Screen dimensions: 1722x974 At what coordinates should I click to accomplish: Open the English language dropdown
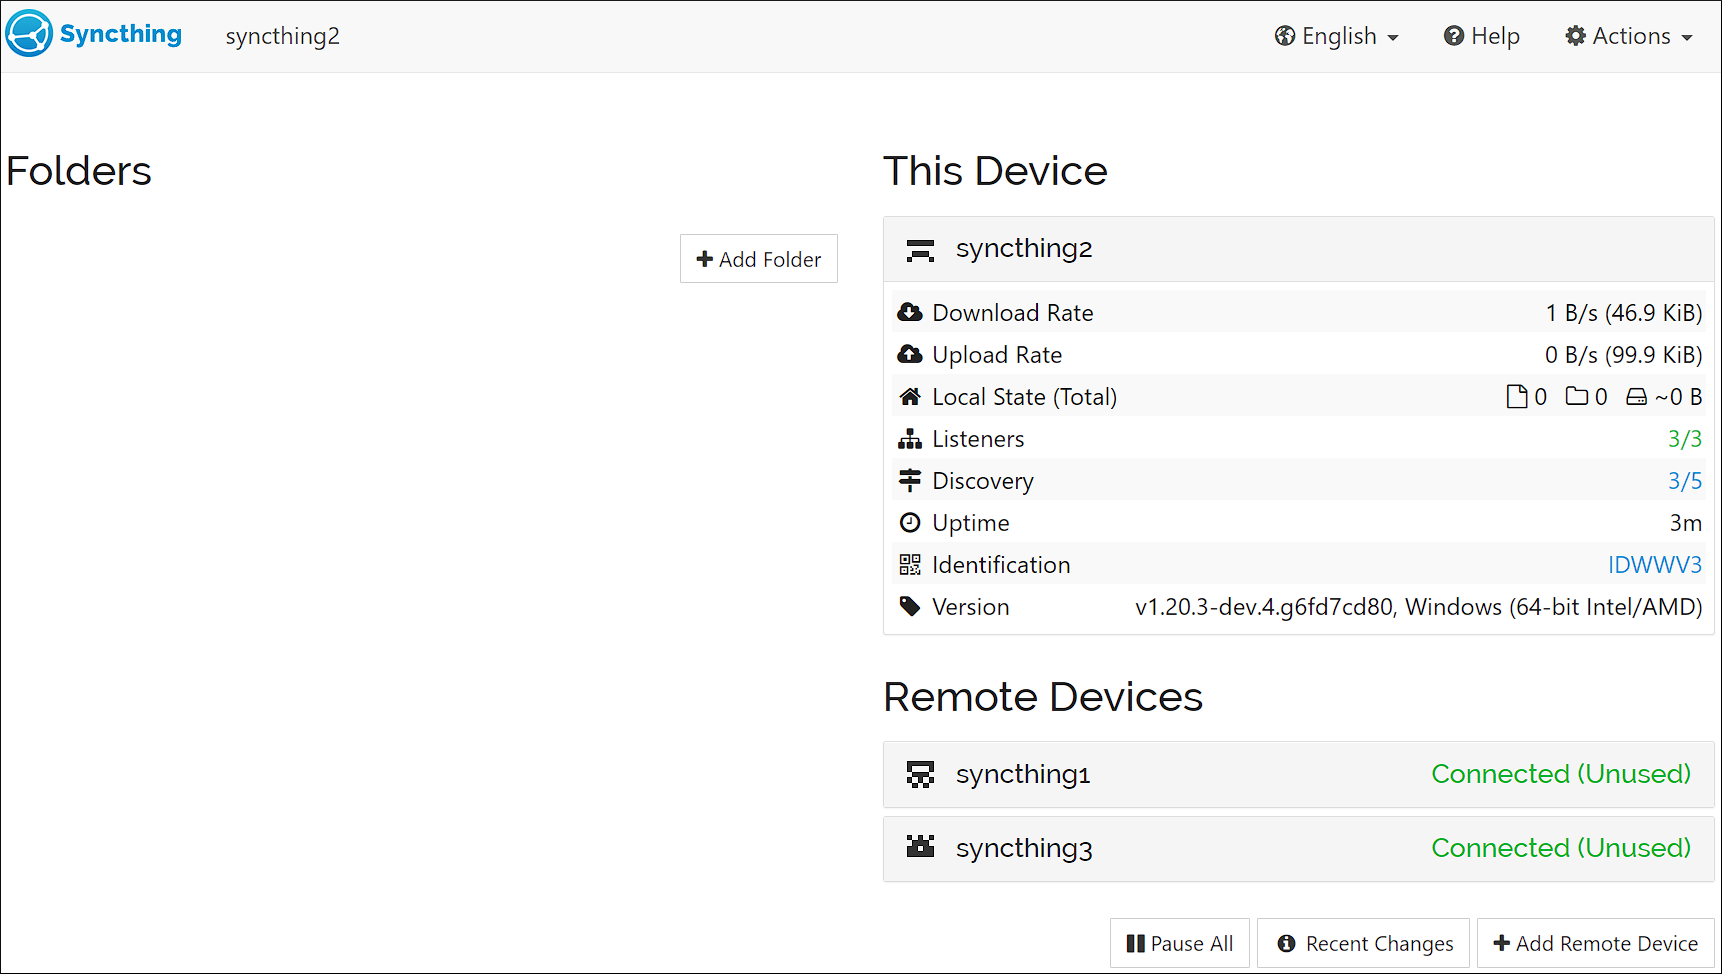tap(1337, 36)
